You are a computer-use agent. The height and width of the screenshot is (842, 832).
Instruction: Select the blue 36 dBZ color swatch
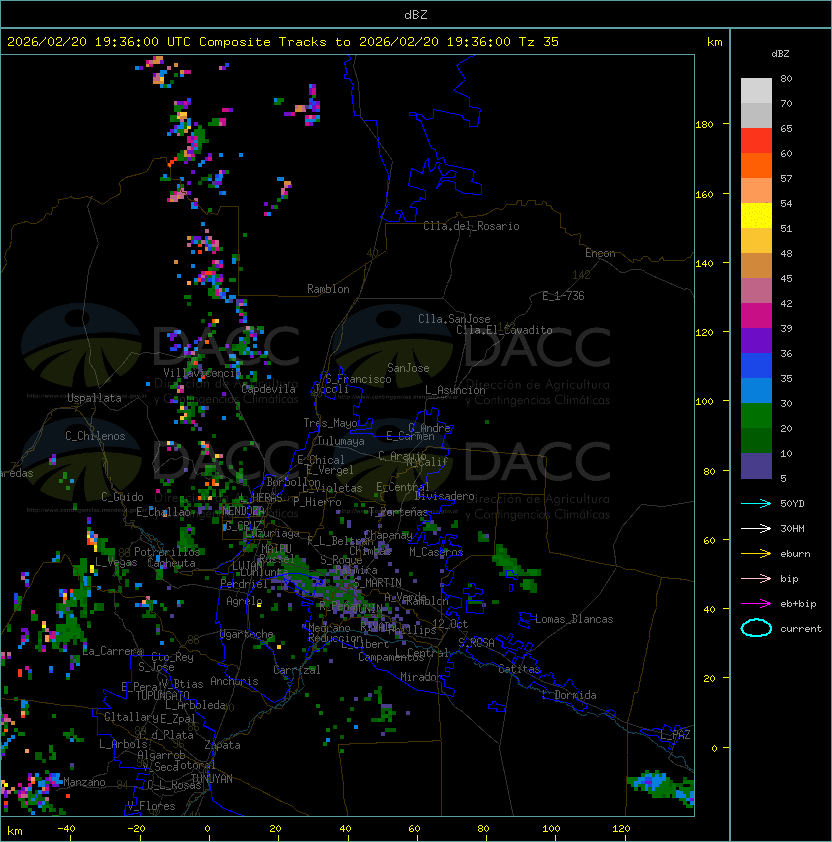[x=756, y=366]
